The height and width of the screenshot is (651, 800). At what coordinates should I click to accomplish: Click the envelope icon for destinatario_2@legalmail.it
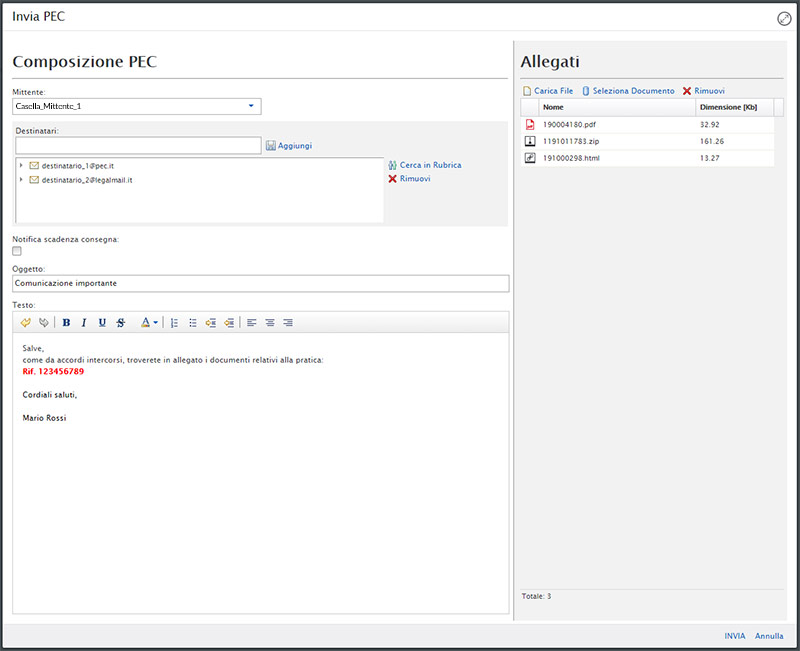click(34, 180)
